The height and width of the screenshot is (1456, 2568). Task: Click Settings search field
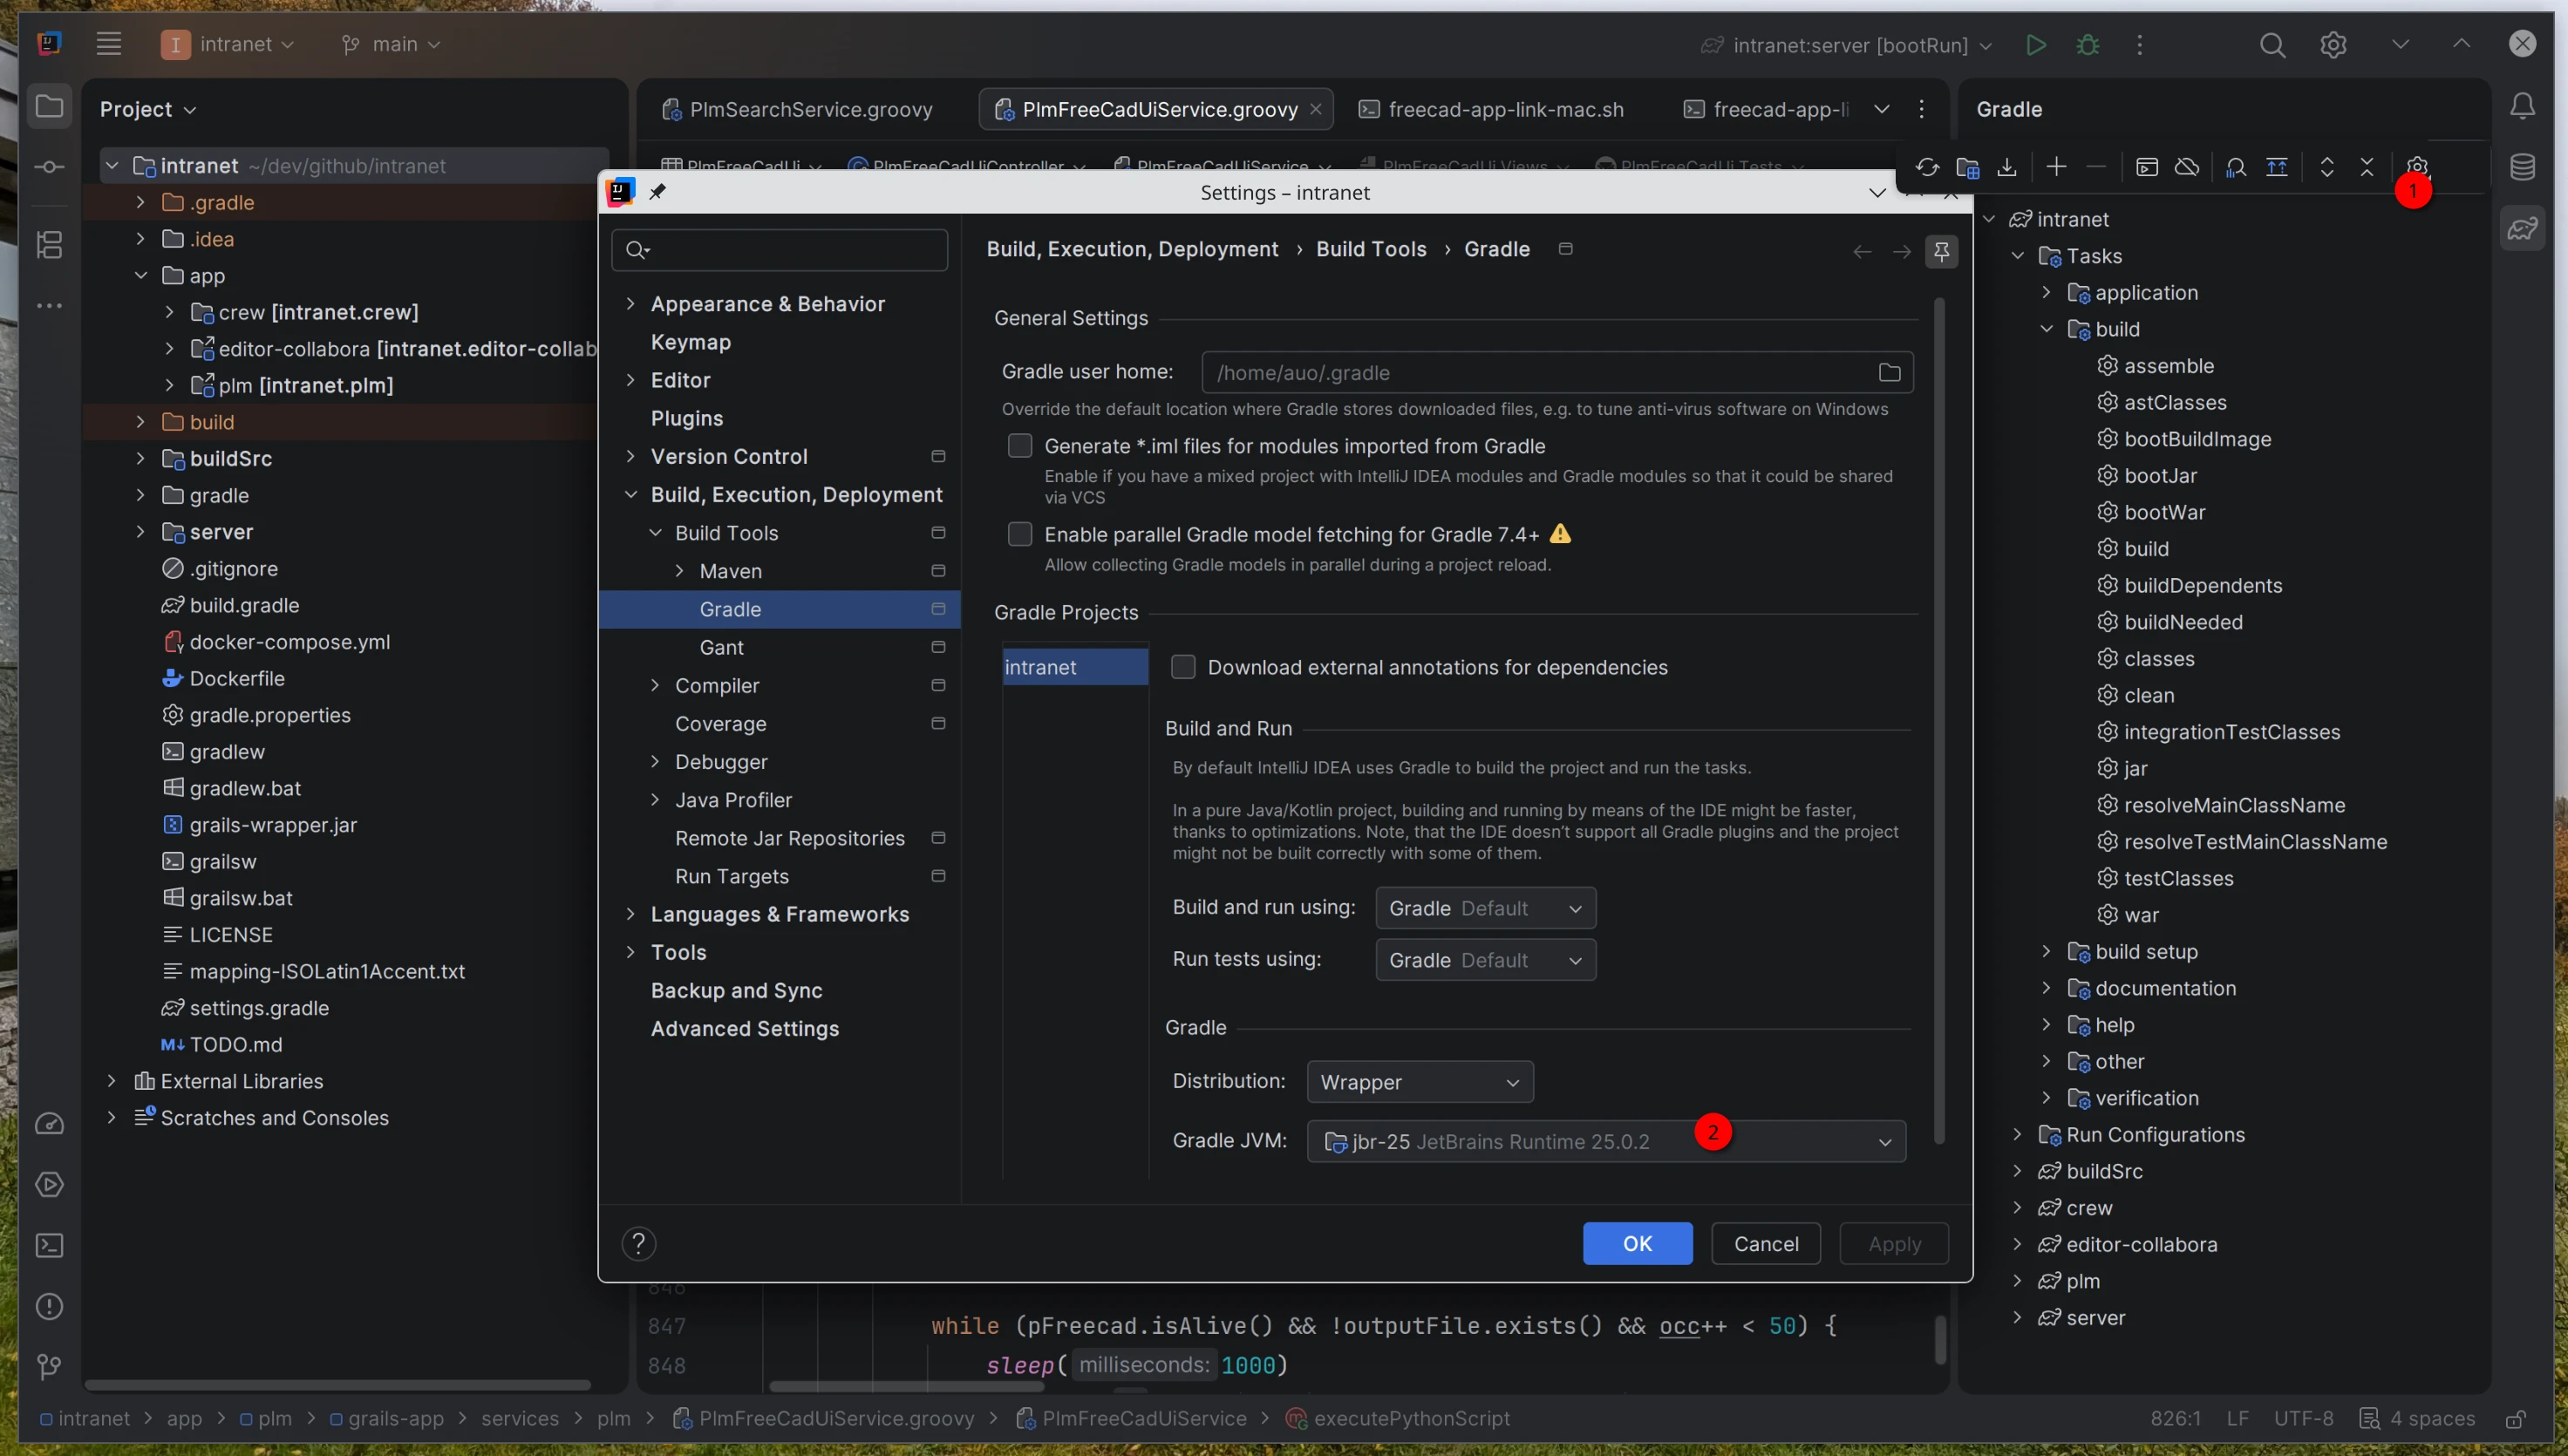[780, 250]
